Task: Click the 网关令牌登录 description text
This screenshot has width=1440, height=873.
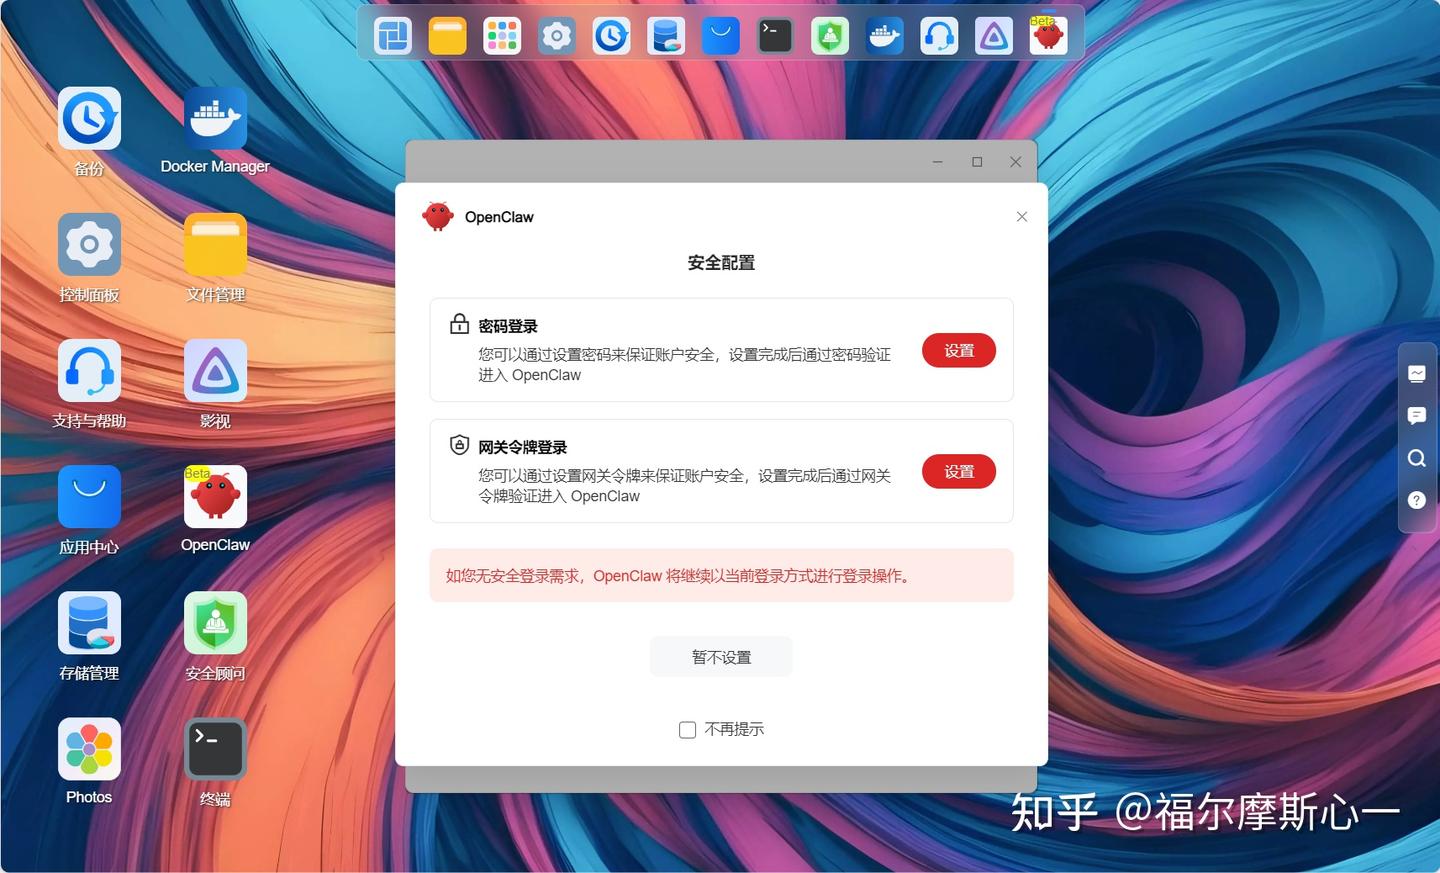Action: click(x=684, y=486)
